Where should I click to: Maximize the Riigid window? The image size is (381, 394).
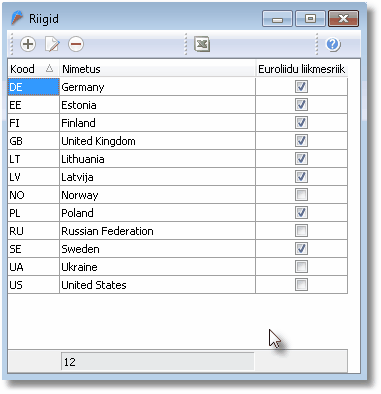[x=310, y=18]
